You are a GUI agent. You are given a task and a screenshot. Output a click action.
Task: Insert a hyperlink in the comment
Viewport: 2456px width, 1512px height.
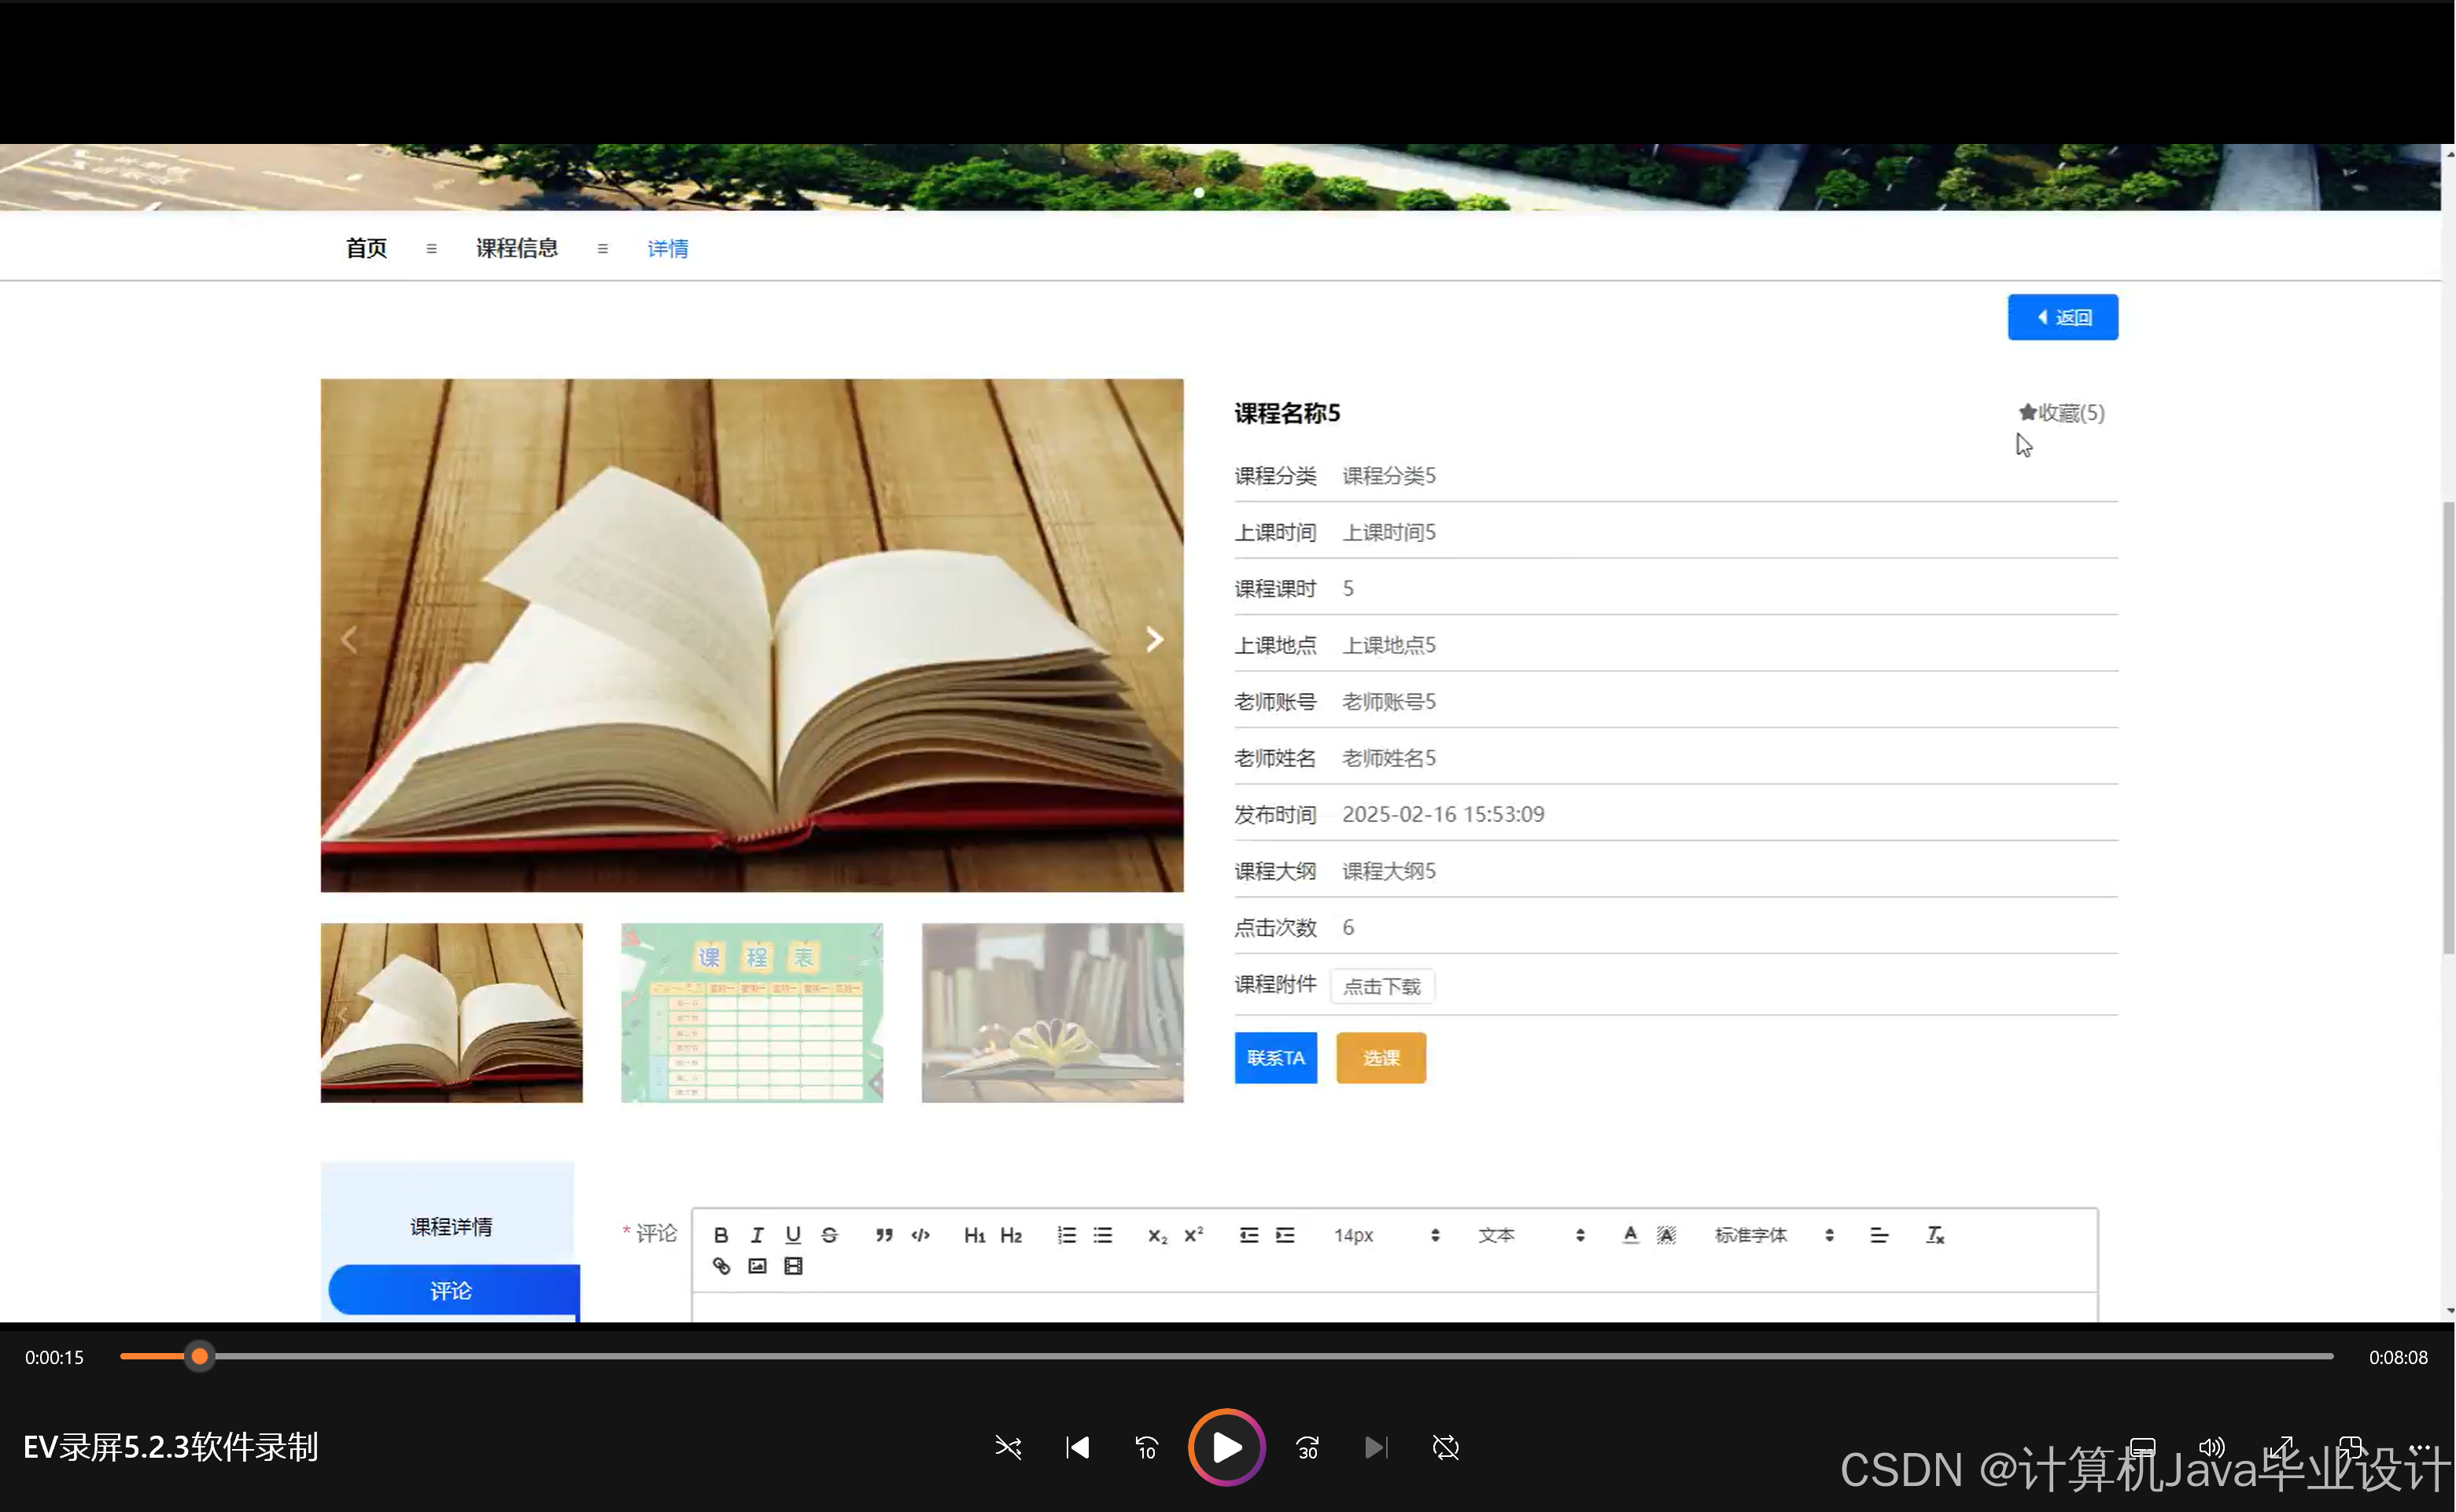tap(720, 1266)
